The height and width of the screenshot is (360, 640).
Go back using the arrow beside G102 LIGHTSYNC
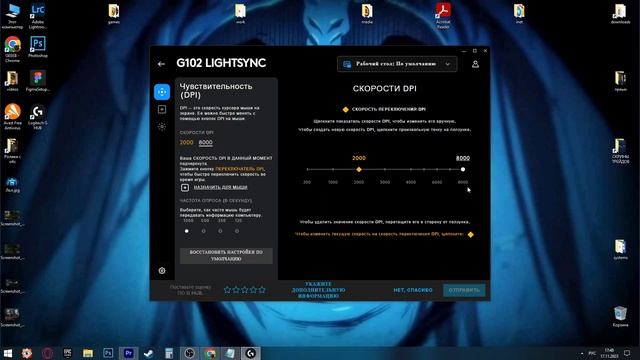161,64
